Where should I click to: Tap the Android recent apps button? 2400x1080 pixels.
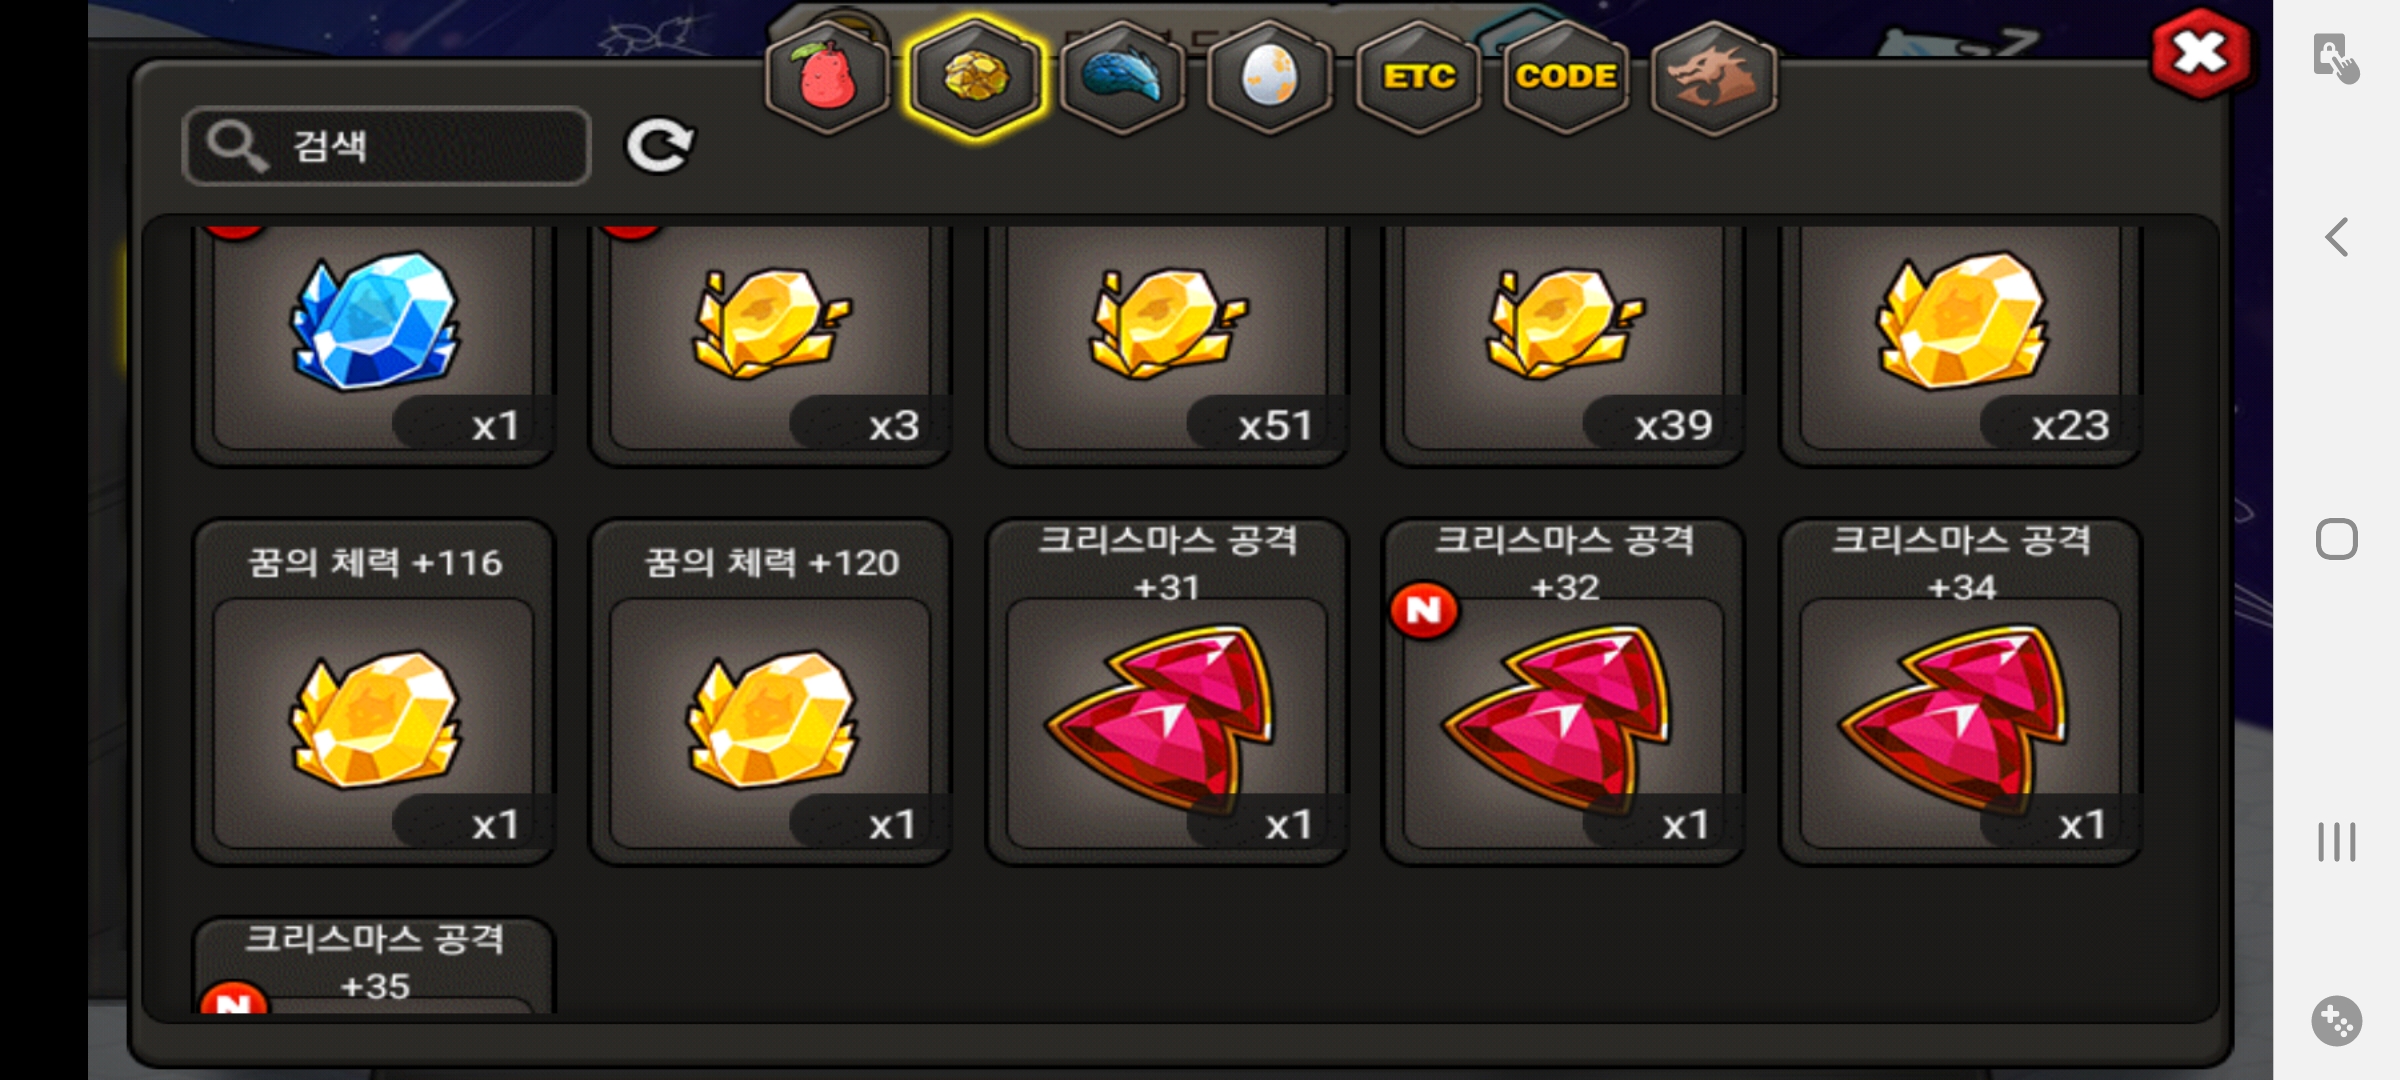tap(2336, 842)
